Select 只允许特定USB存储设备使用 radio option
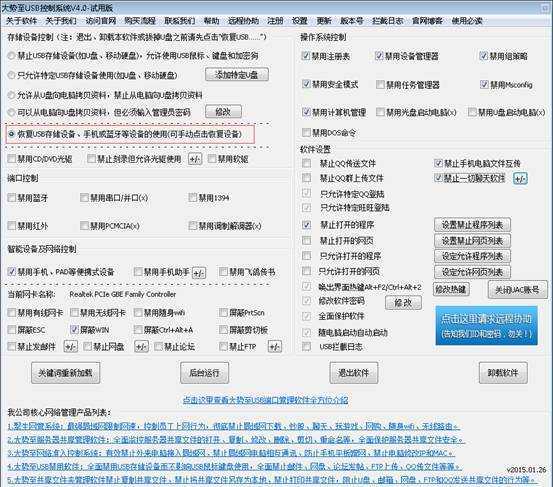The width and height of the screenshot is (553, 487). tap(12, 75)
